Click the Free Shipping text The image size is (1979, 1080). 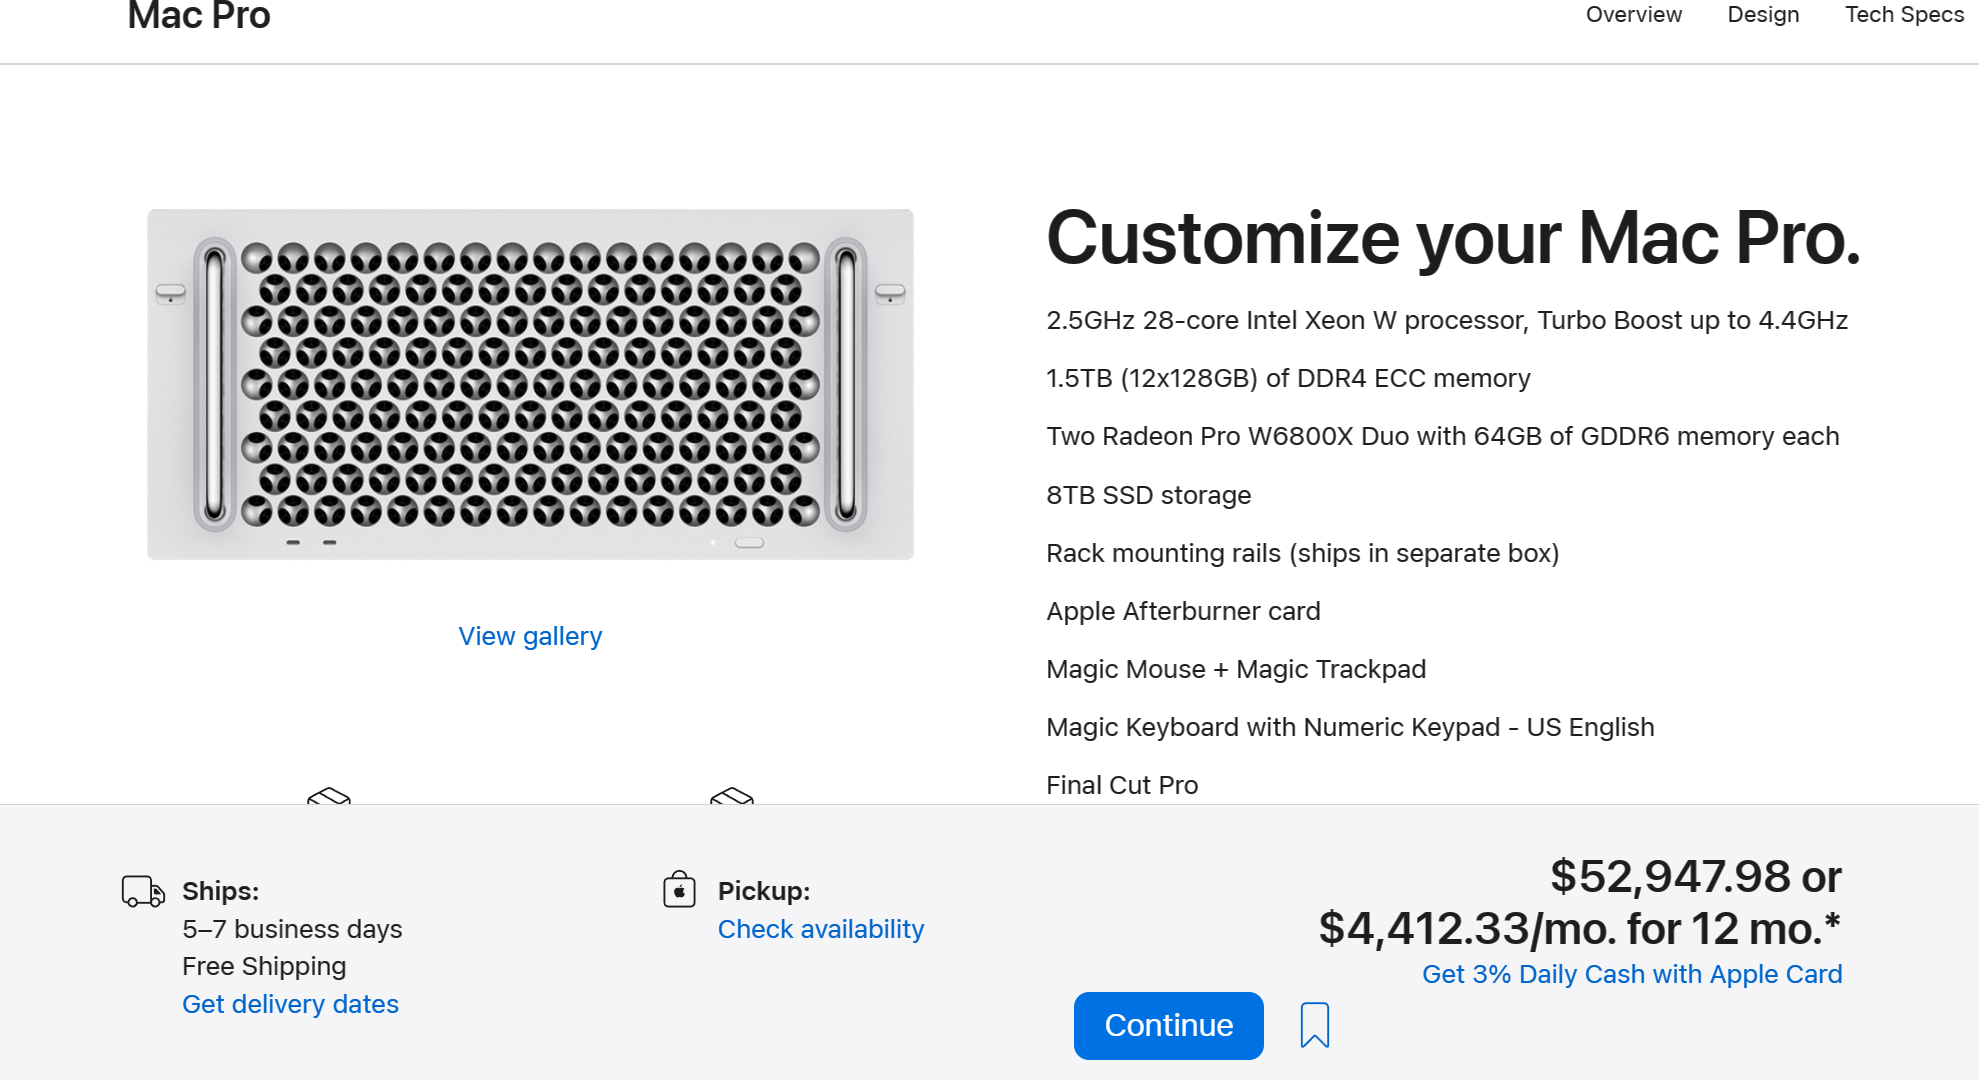tap(264, 966)
